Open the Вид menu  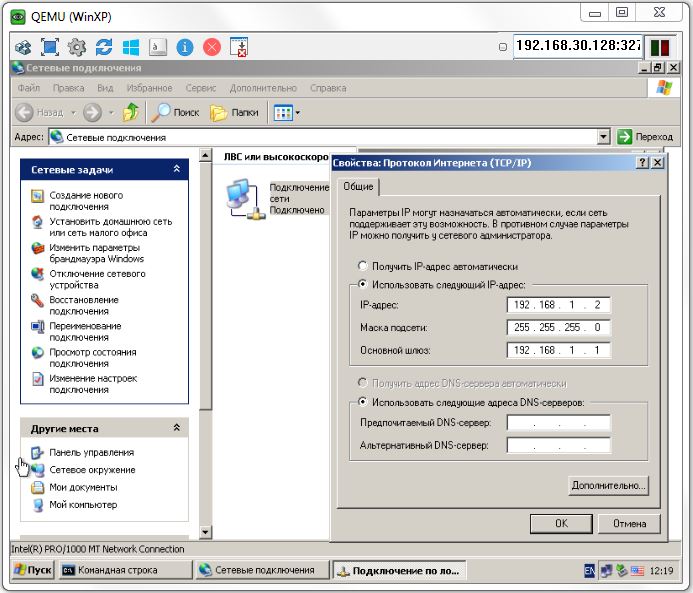tap(105, 88)
